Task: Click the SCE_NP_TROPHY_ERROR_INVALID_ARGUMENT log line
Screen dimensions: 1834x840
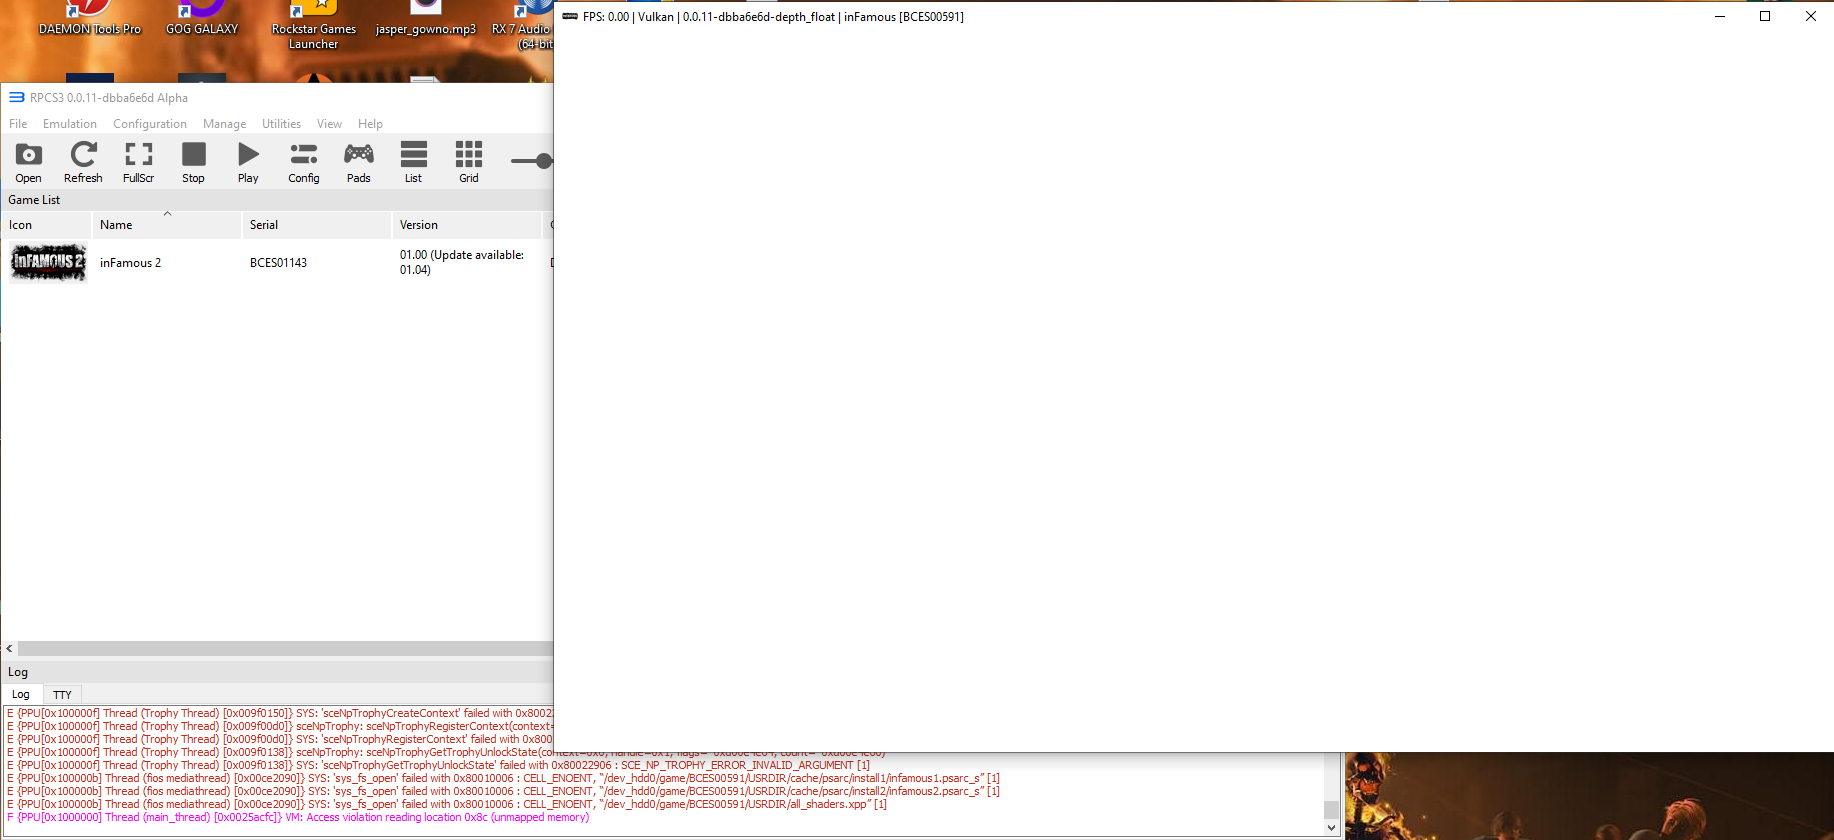Action: click(x=438, y=765)
